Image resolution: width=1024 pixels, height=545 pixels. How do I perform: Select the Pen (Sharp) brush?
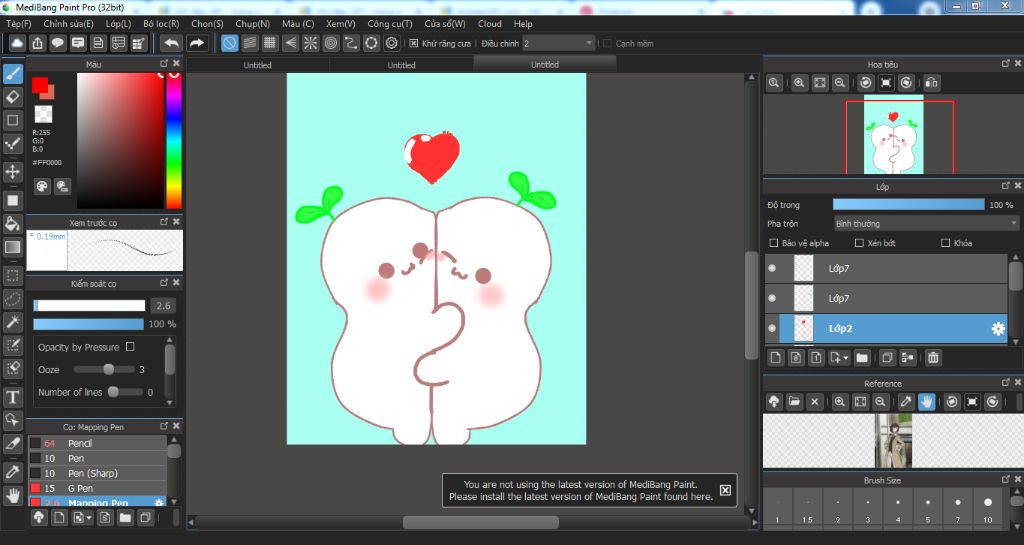[97, 473]
